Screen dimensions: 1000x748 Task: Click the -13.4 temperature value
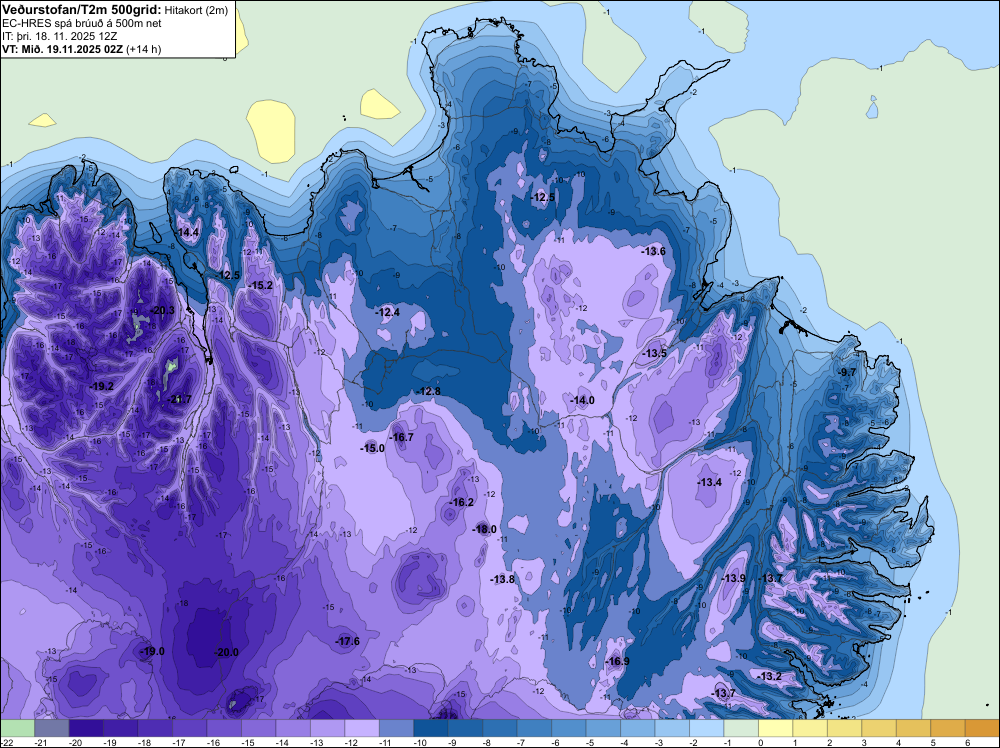[x=710, y=482]
